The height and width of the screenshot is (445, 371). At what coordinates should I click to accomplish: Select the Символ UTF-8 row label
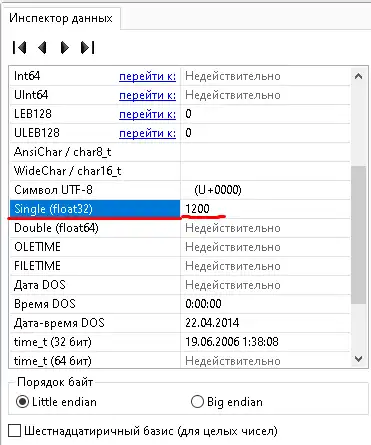coord(53,190)
